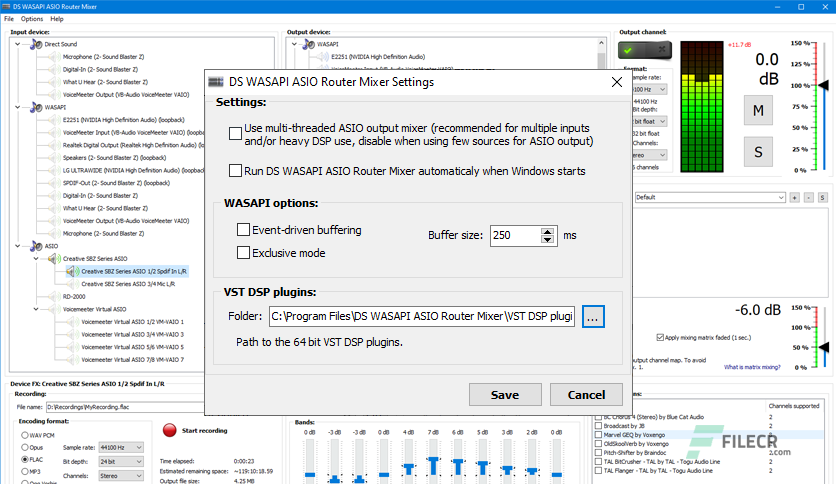Toggle the output channel enable switch
This screenshot has width=836, height=484.
(x=645, y=50)
